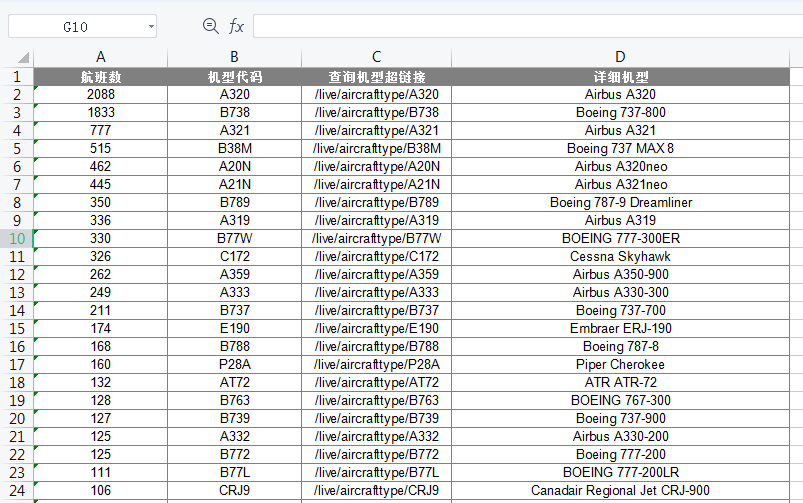Click cell with value 2088
Viewport: 803px width, 503px height.
click(100, 95)
